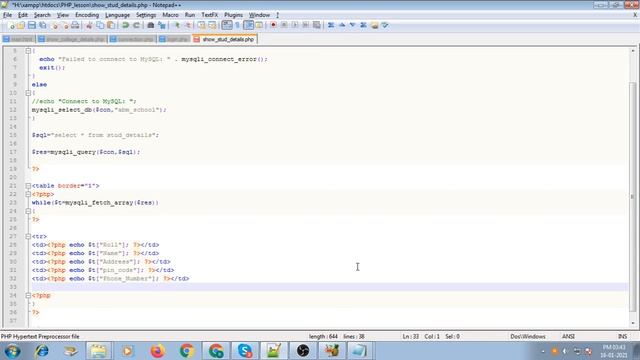
Task: Collapse the table fold marker at line 21
Action: [28, 186]
